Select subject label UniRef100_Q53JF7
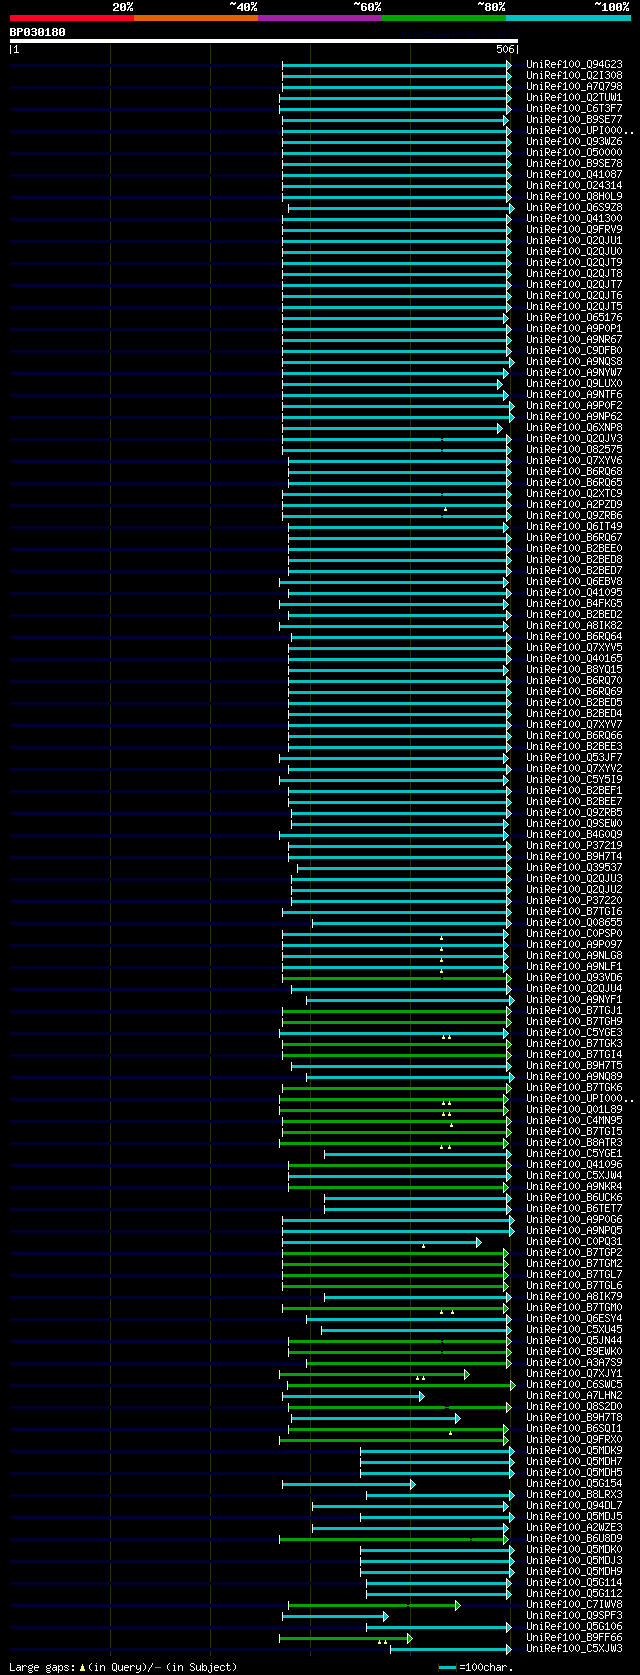Viewport: 640px width, 1675px height. [574, 758]
